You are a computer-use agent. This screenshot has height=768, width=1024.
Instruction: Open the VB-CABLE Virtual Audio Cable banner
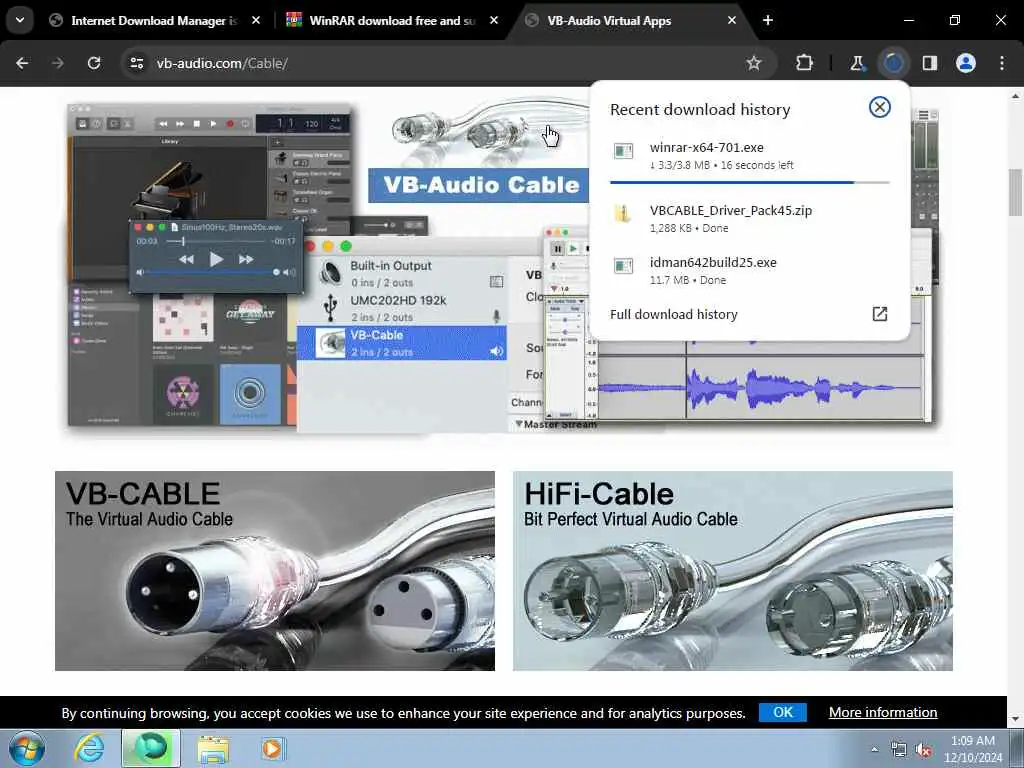pos(275,571)
